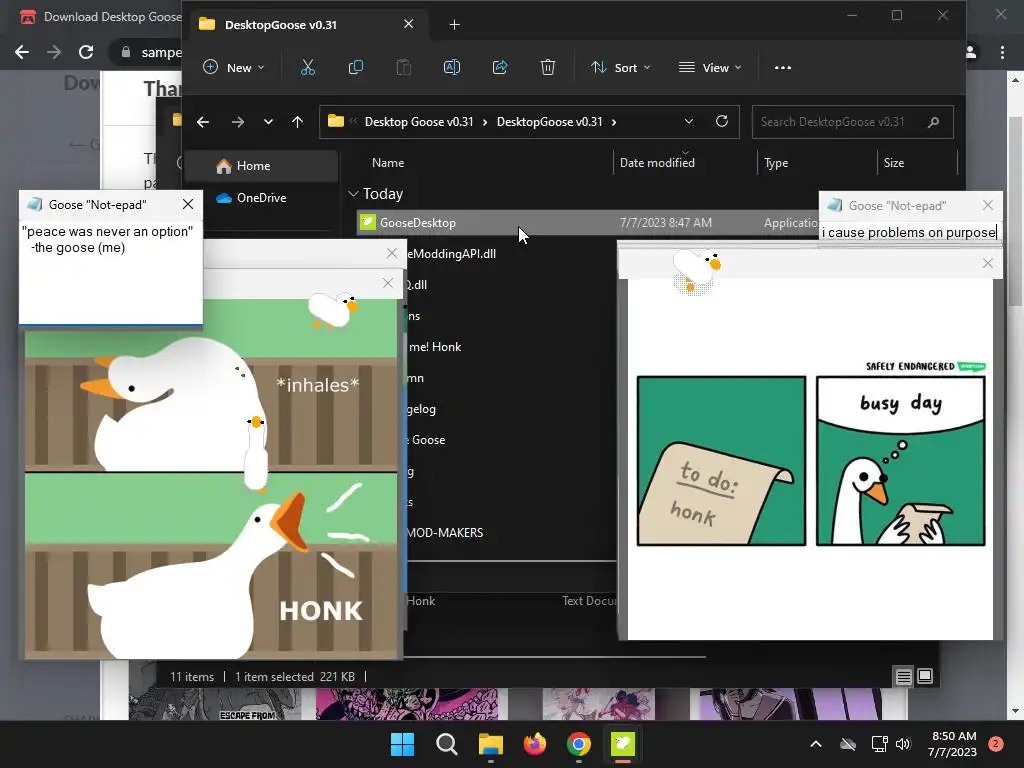Sort files by Name column header
This screenshot has height=768, width=1024.
pyautogui.click(x=388, y=163)
